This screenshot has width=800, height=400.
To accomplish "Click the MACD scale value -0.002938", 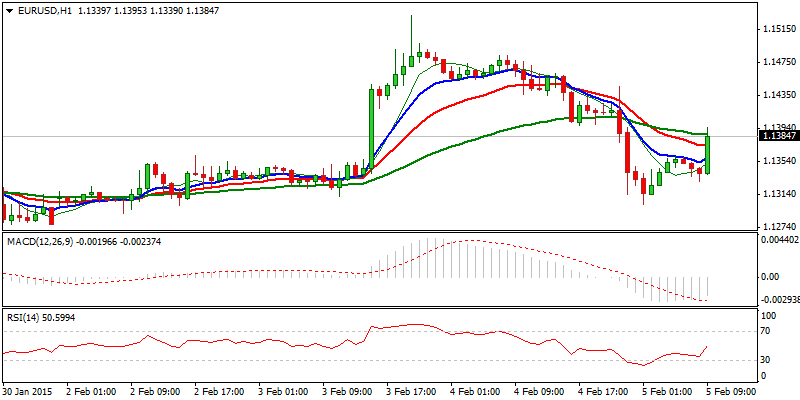I will [x=779, y=301].
